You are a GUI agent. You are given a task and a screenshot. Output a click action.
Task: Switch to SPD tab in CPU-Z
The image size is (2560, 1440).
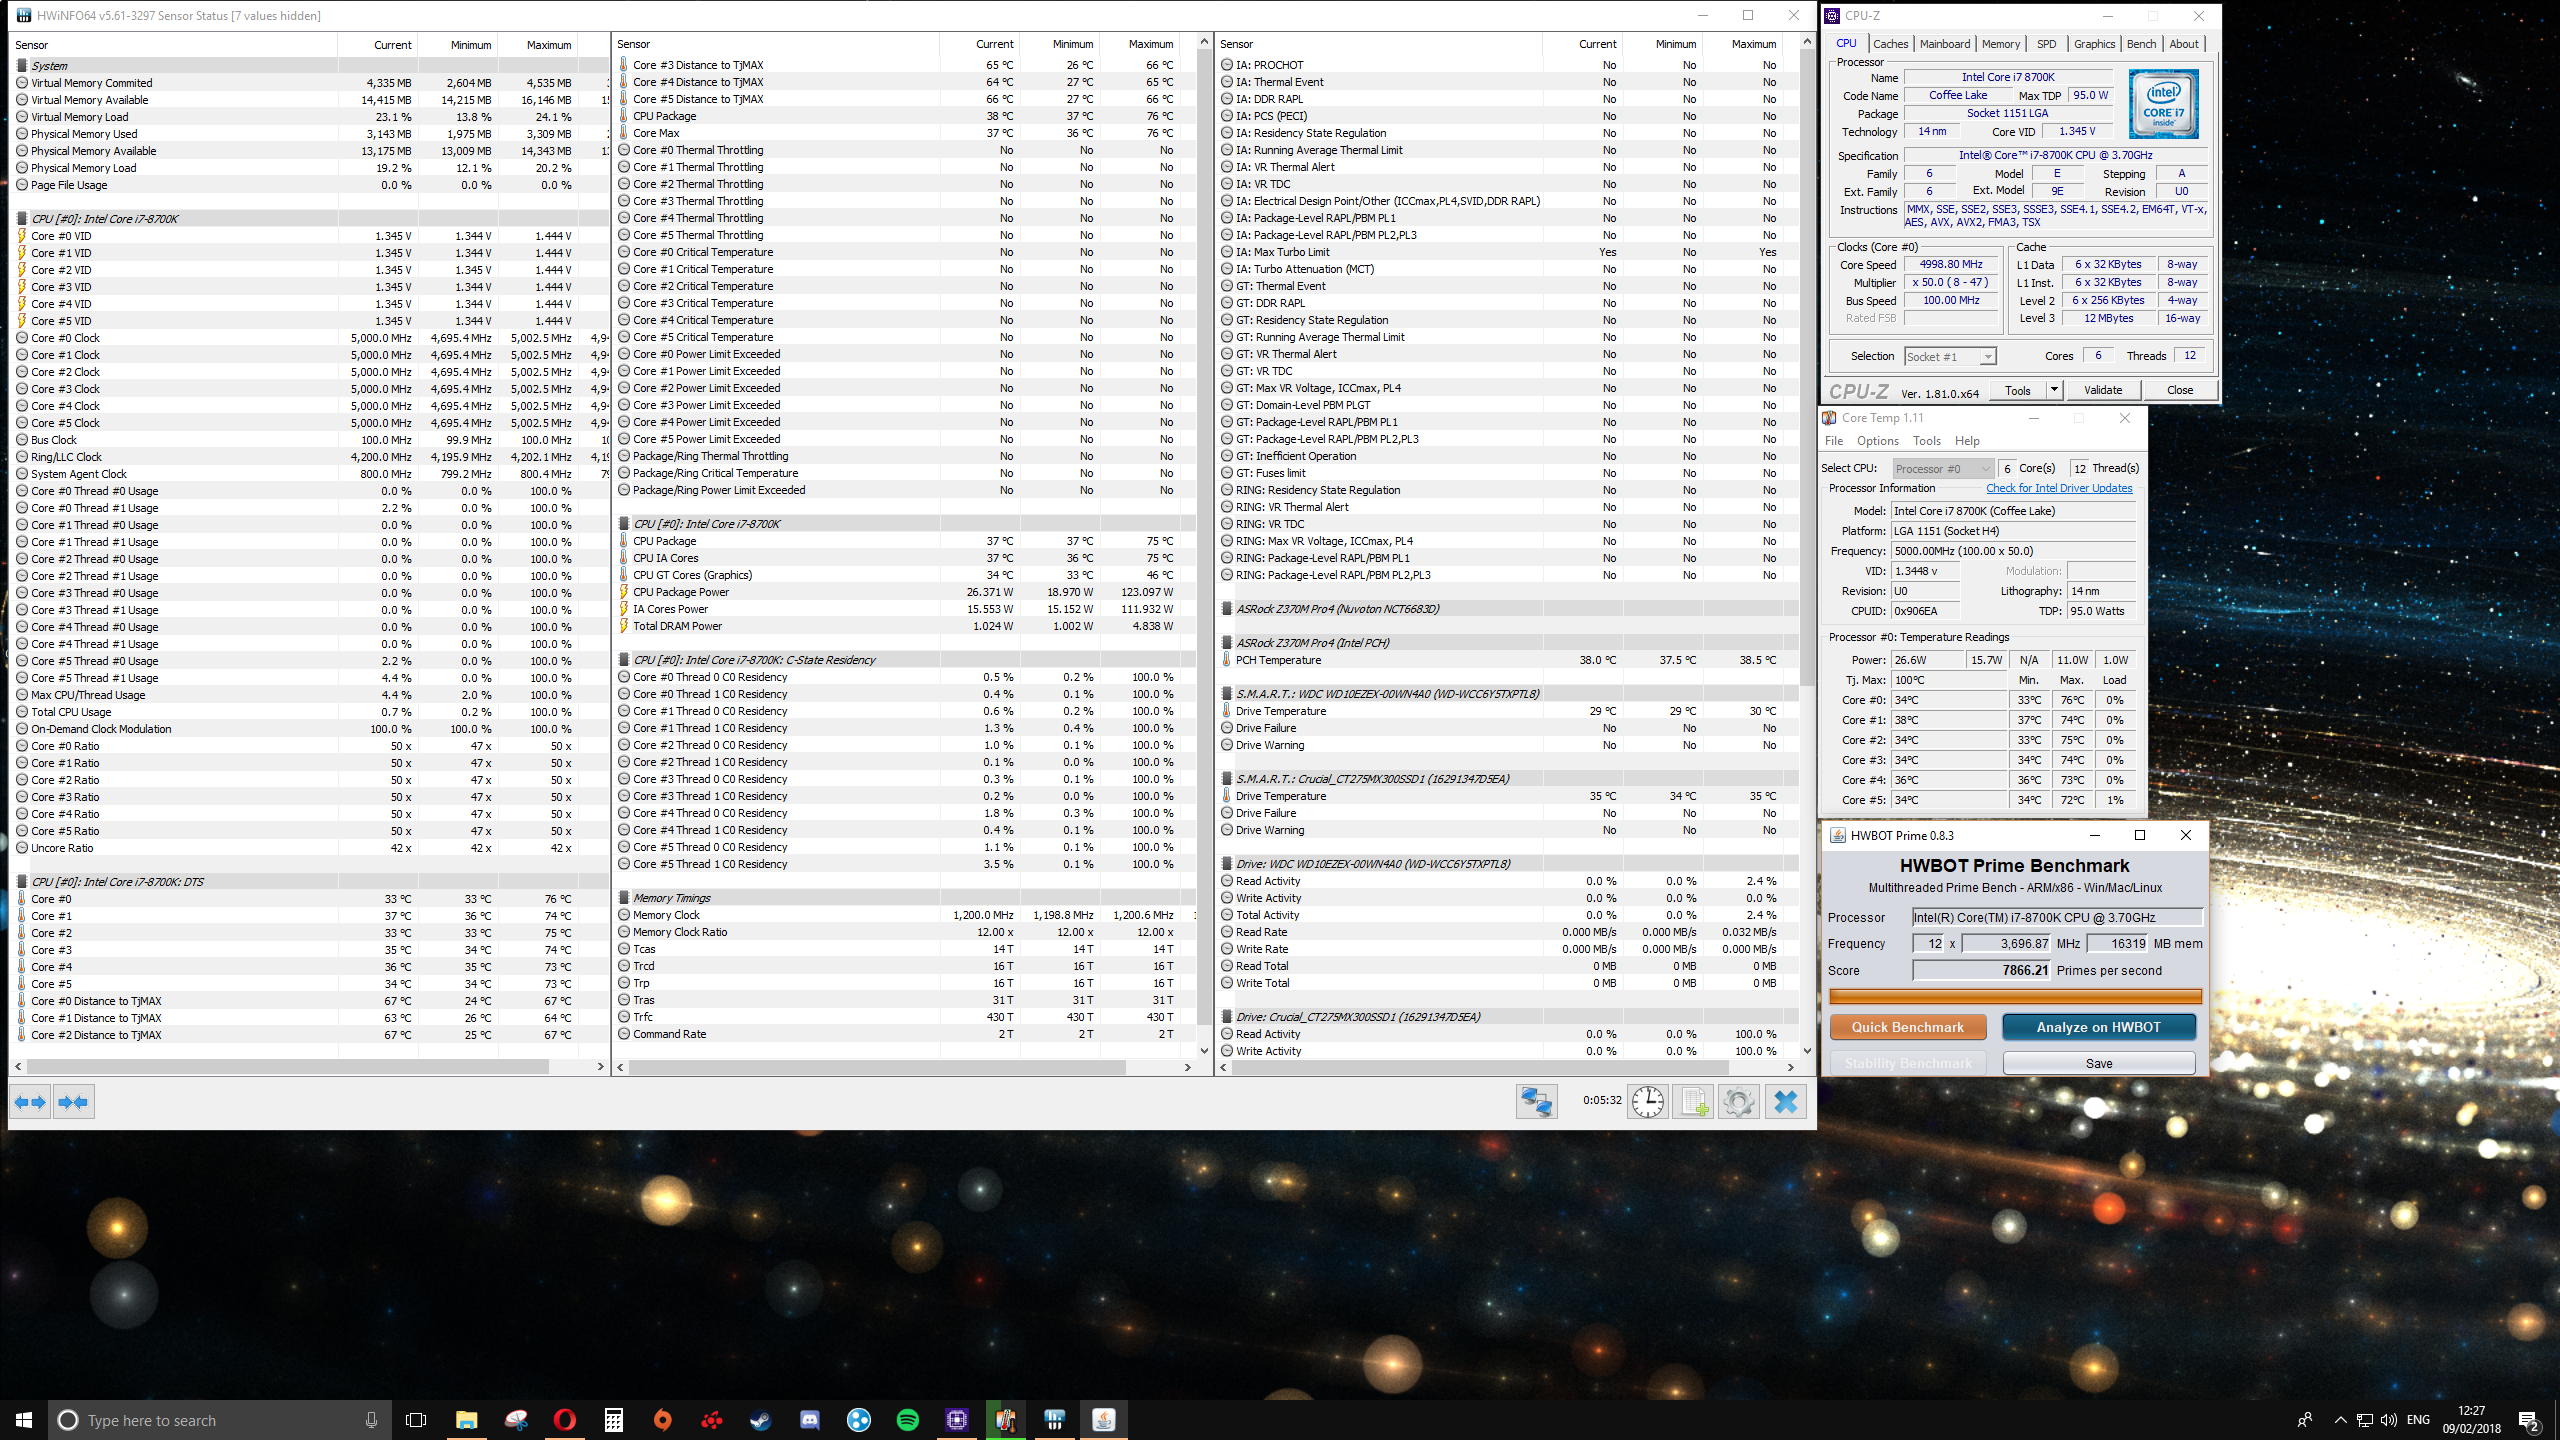pos(2047,44)
